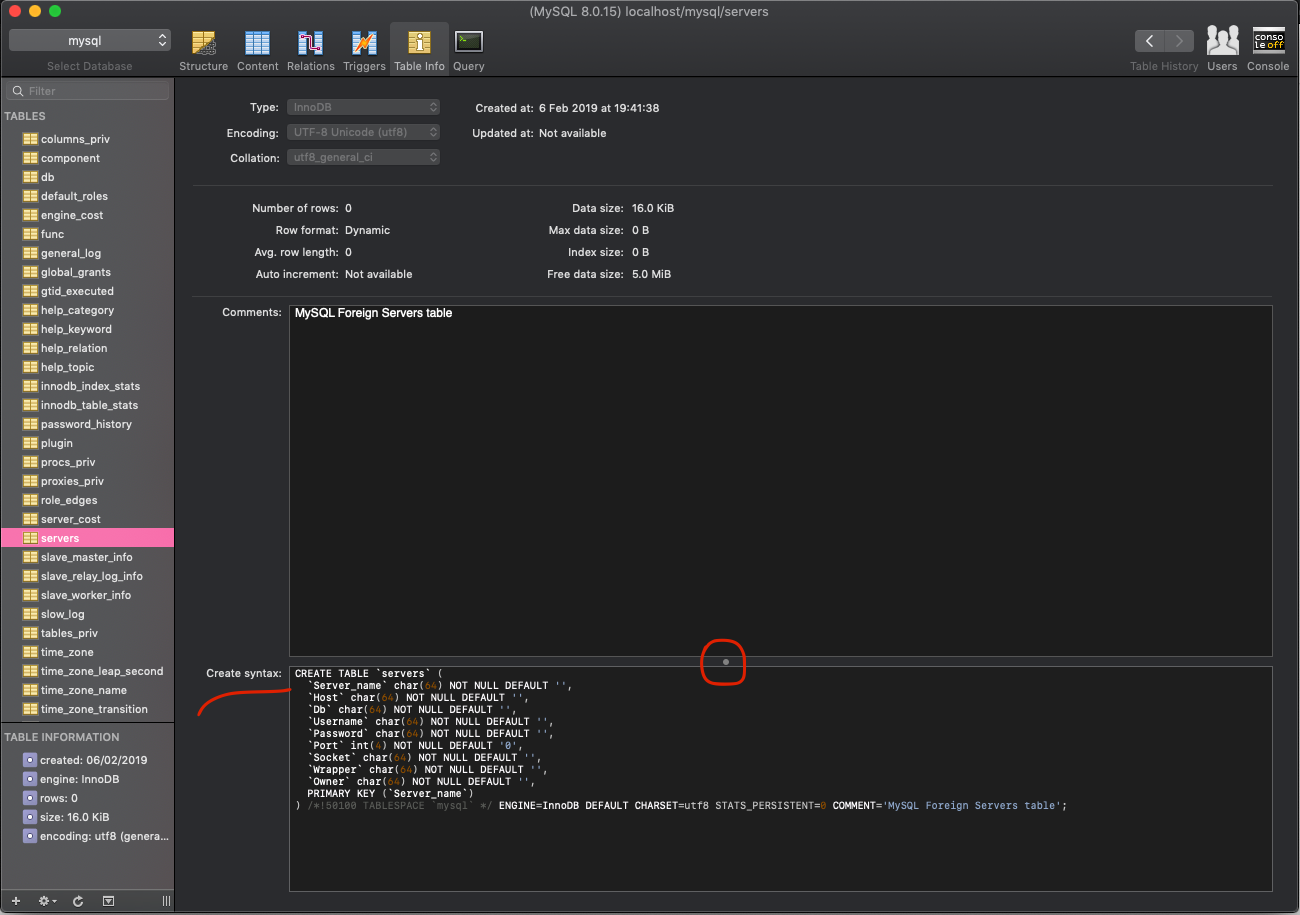
Task: Open the Type dropdown showing InnoDB
Action: [363, 107]
